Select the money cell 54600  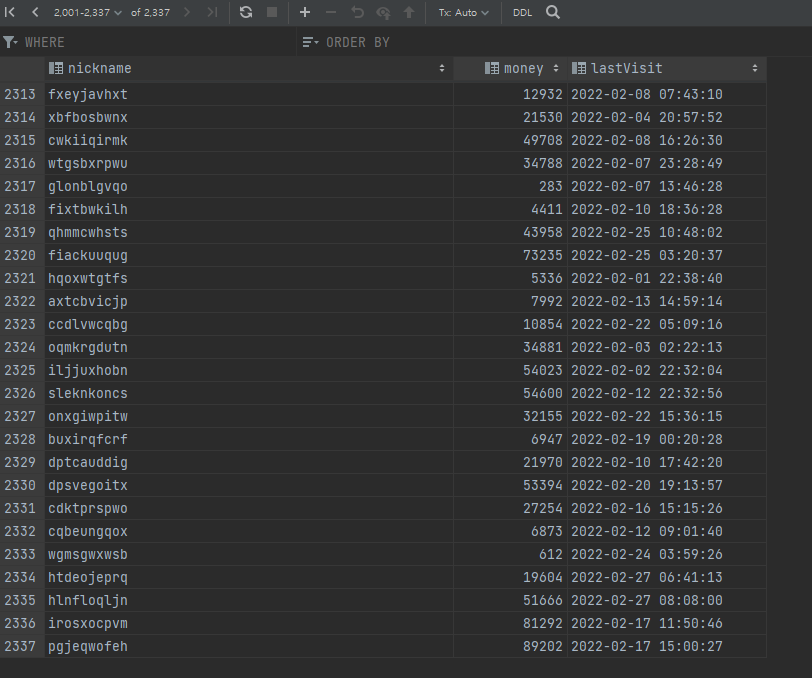tap(511, 393)
